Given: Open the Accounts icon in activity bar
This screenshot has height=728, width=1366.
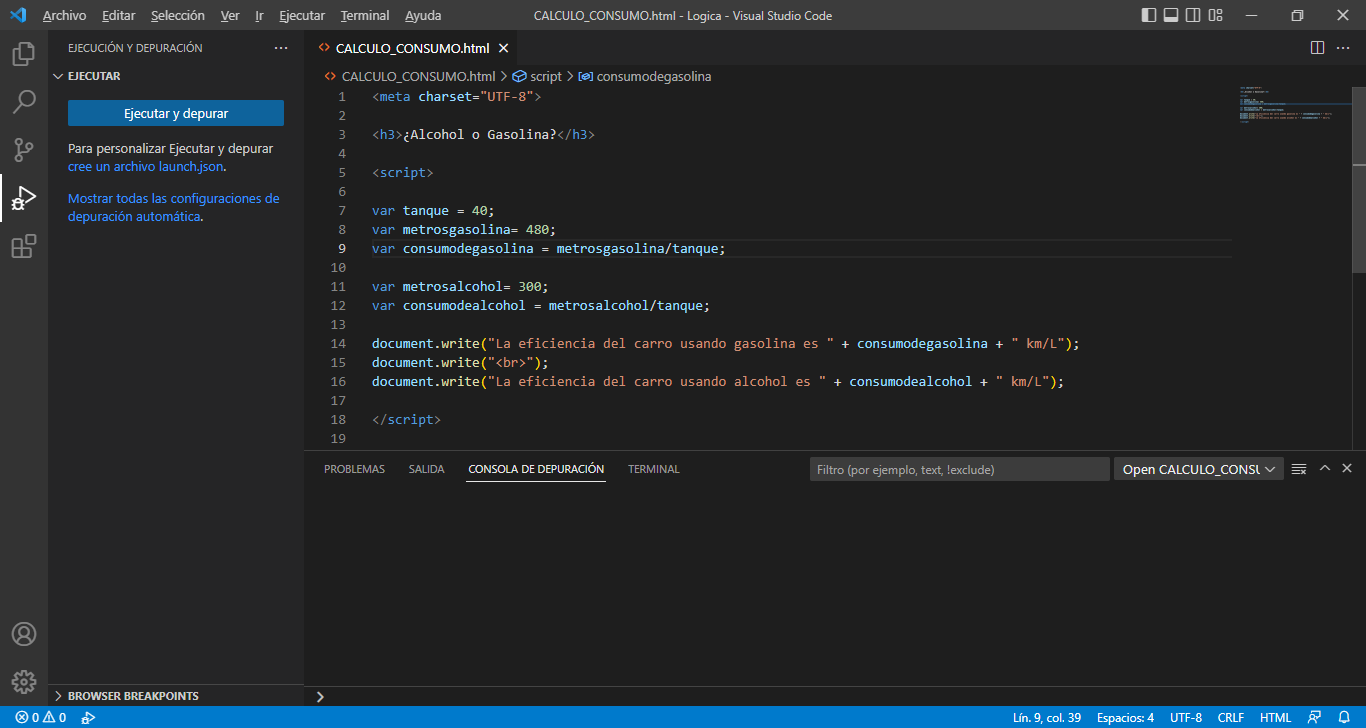Looking at the screenshot, I should (x=24, y=634).
